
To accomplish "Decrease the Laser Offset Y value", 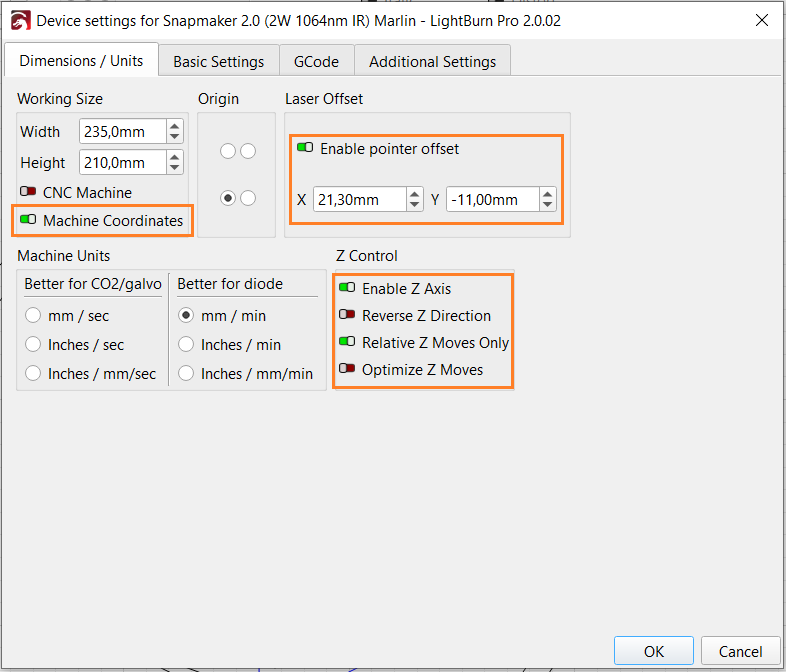I will (x=547, y=205).
